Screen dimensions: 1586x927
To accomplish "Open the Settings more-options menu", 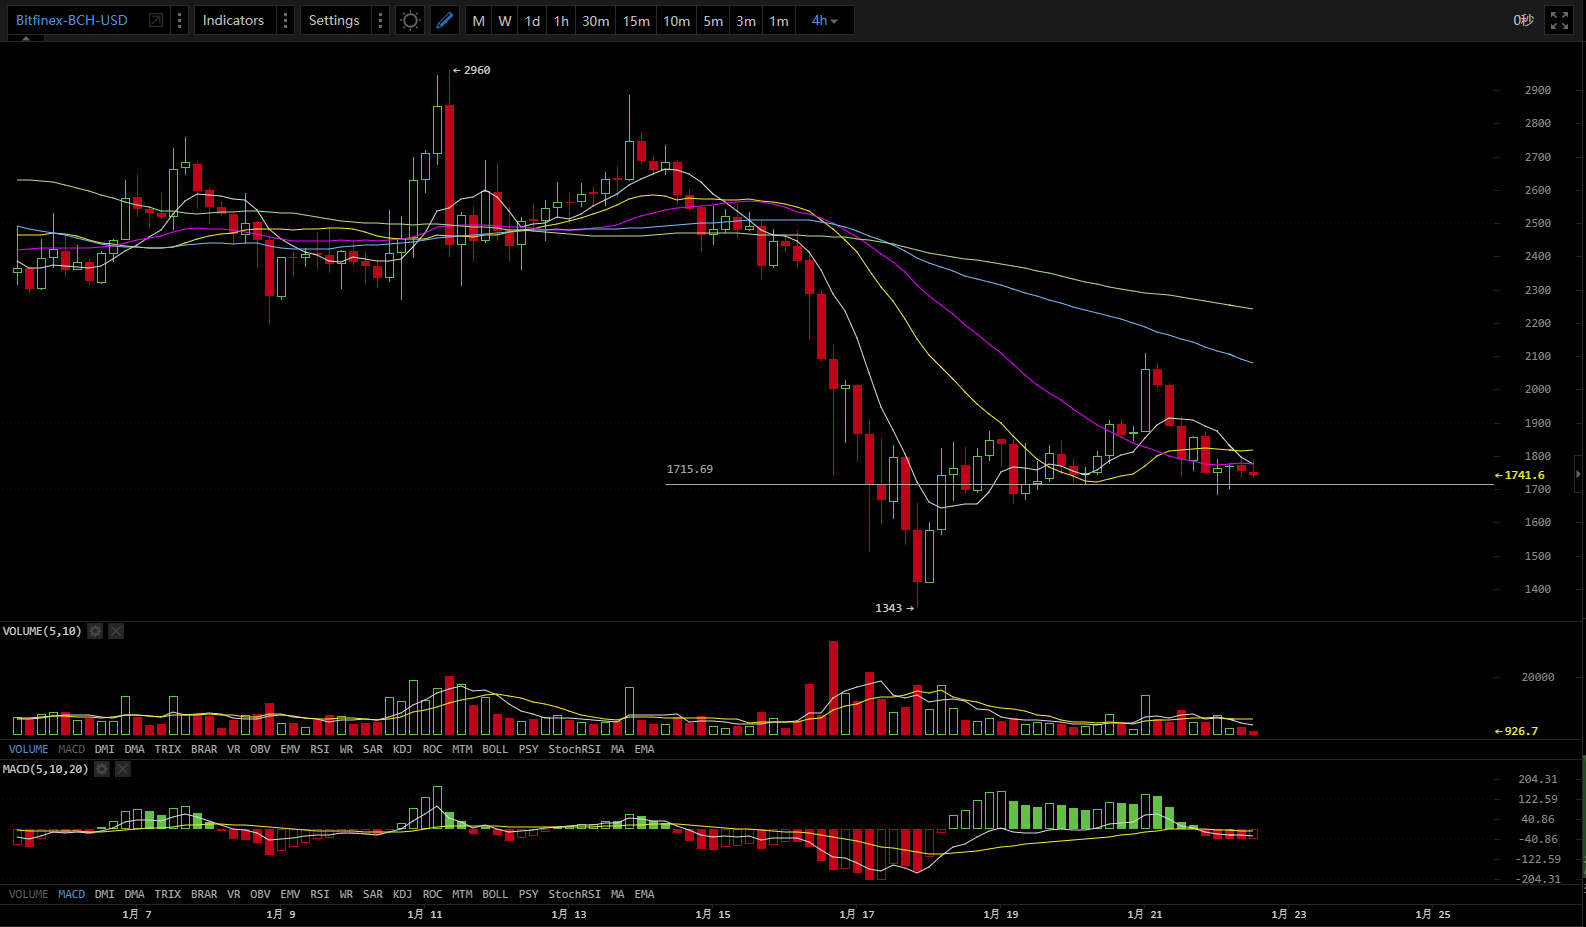I will [380, 20].
